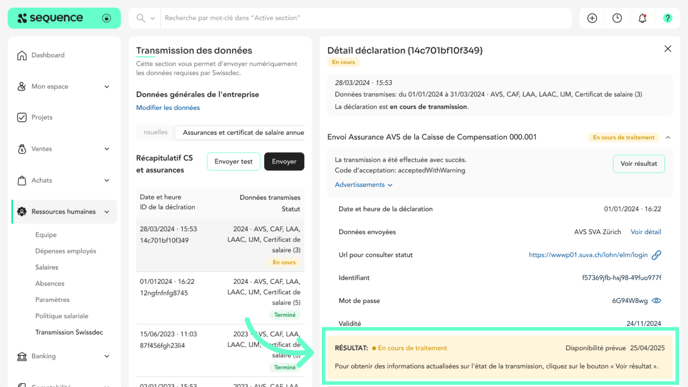Viewport: 688px width, 387px height.
Task: Click the En cours de traitement badge
Action: (x=623, y=137)
